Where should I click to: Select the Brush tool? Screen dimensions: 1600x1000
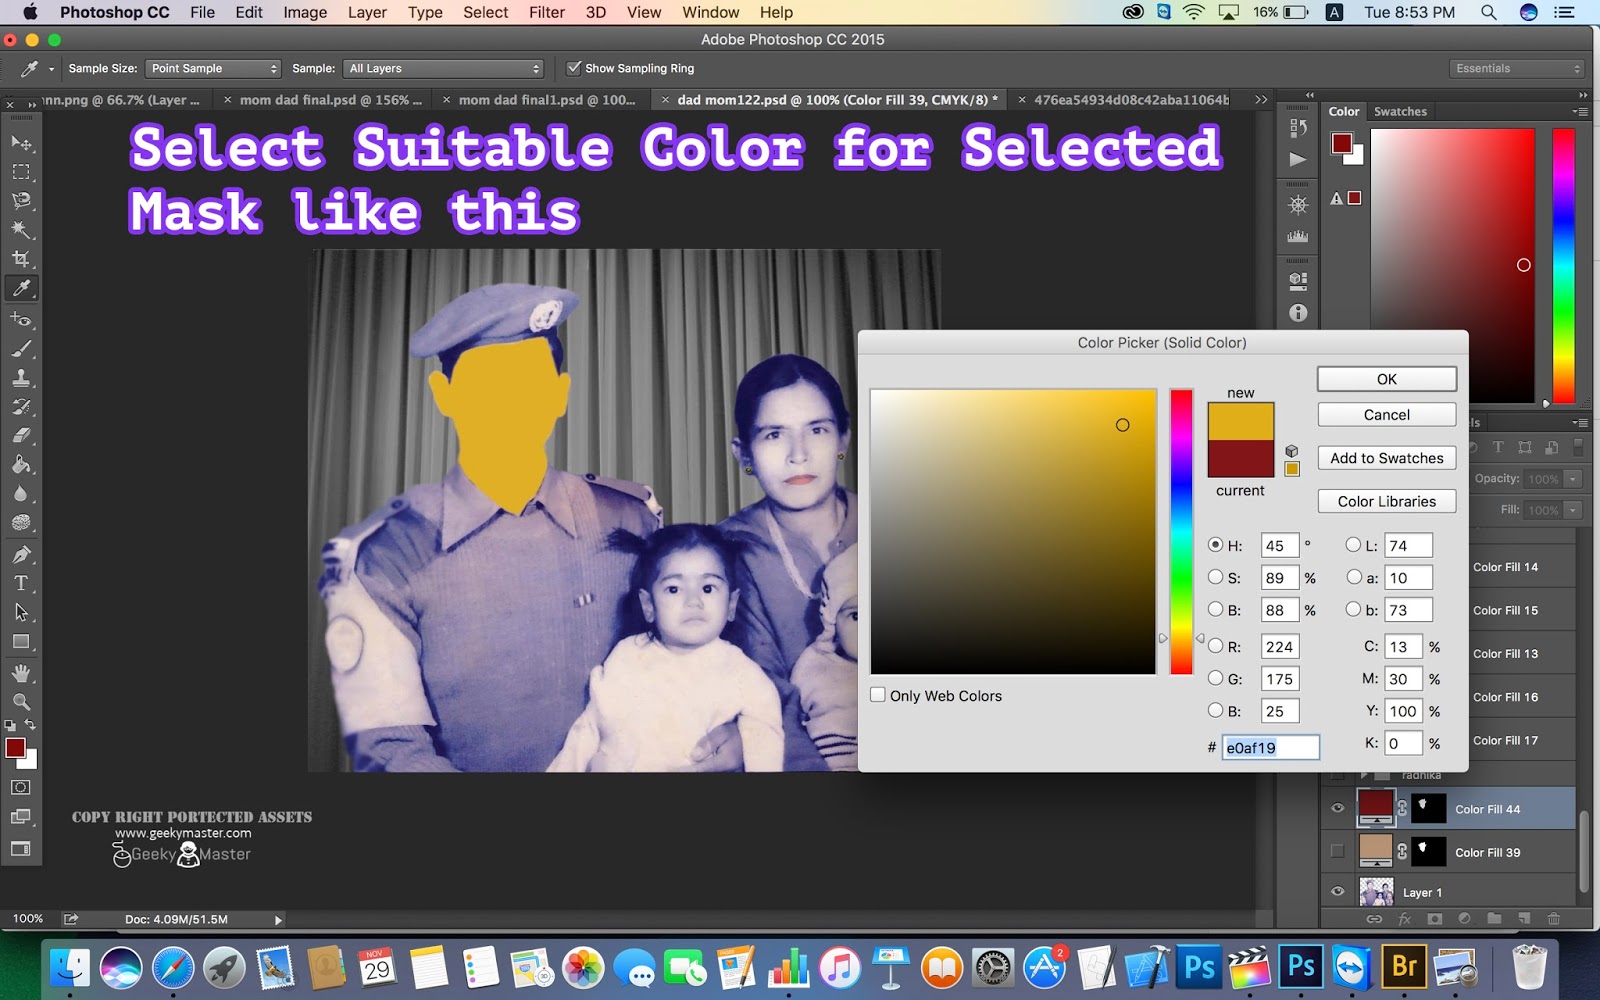coord(21,349)
